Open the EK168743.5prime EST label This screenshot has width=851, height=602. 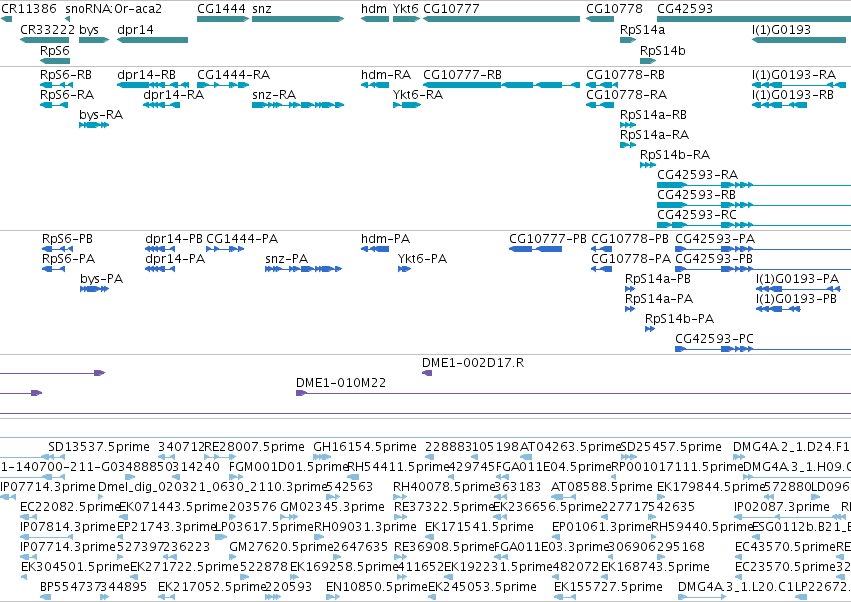(x=655, y=567)
